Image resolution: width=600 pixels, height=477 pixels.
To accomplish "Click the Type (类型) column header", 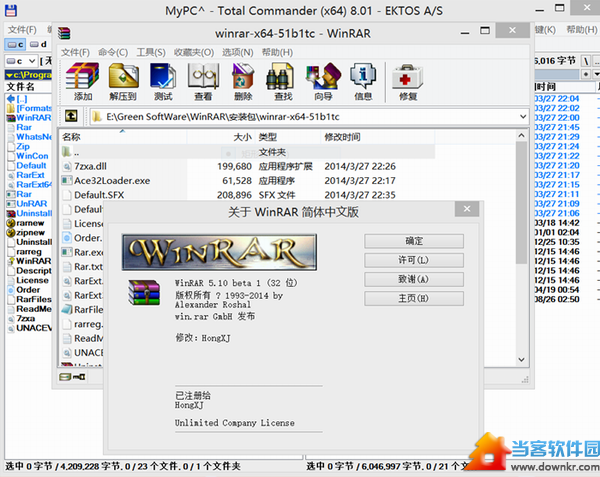I will click(x=288, y=137).
